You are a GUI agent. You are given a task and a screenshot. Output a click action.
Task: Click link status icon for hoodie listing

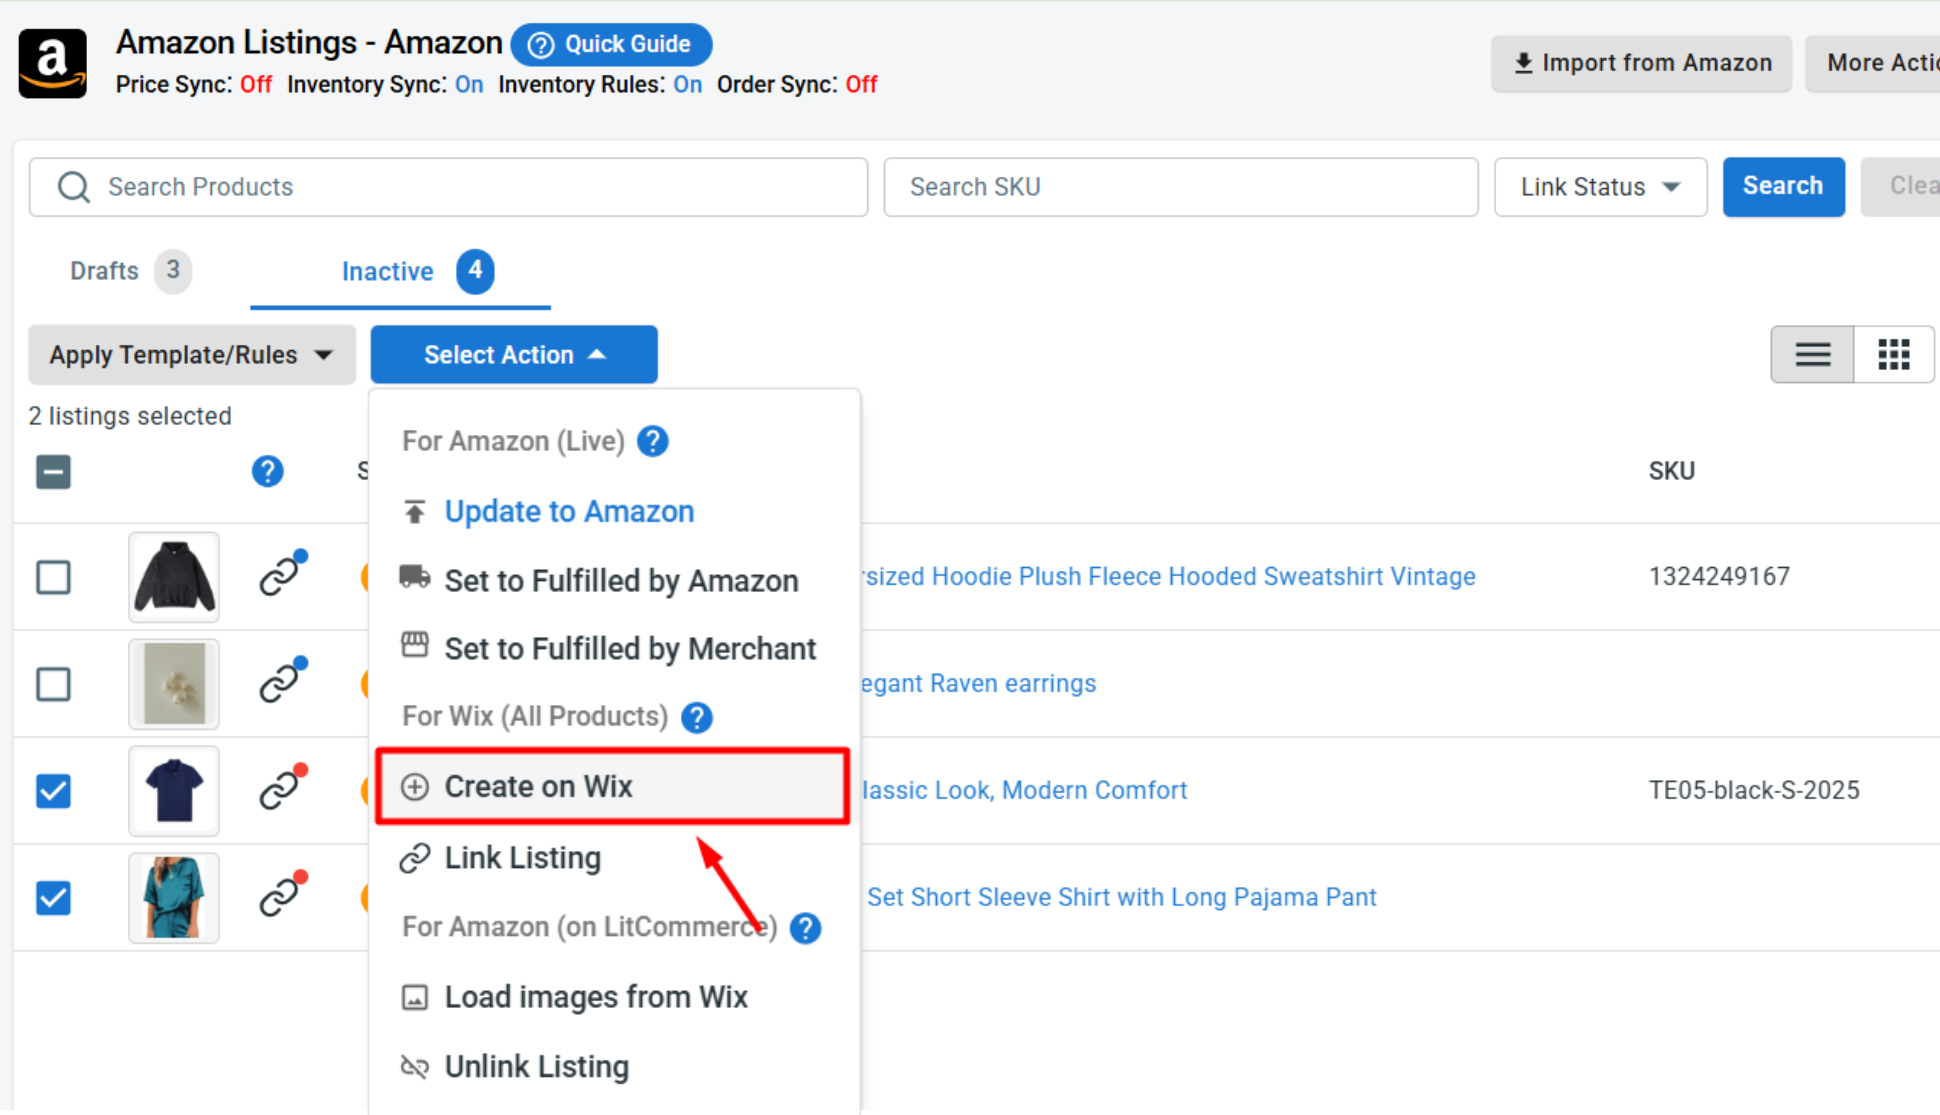coord(282,574)
